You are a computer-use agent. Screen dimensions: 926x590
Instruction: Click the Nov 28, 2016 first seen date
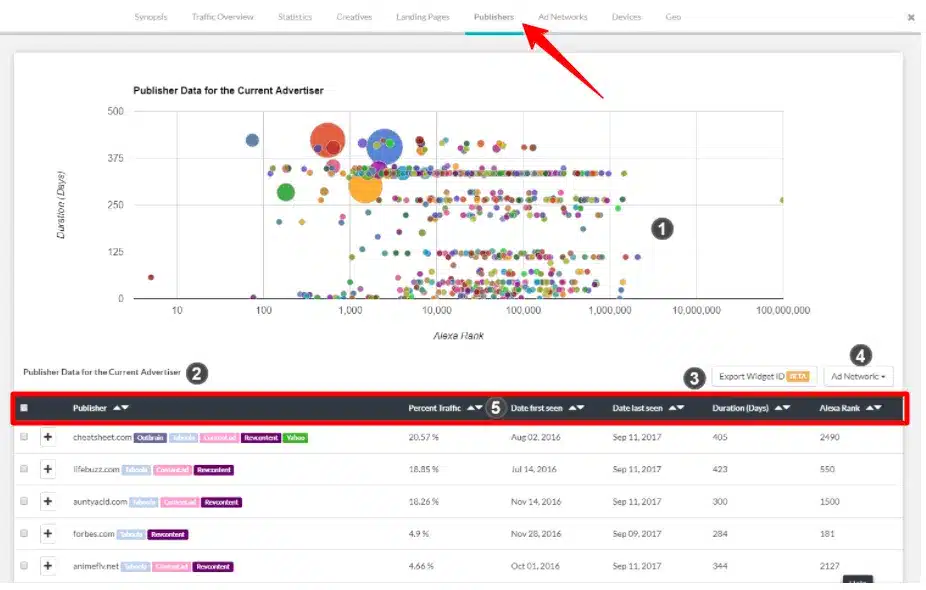(x=536, y=533)
